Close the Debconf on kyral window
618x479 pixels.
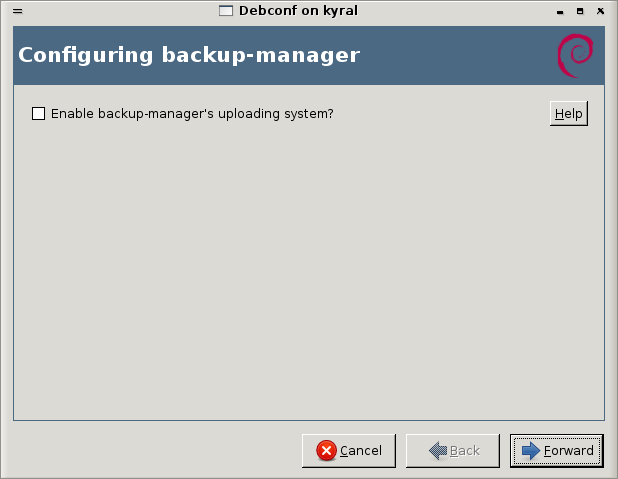(x=600, y=11)
